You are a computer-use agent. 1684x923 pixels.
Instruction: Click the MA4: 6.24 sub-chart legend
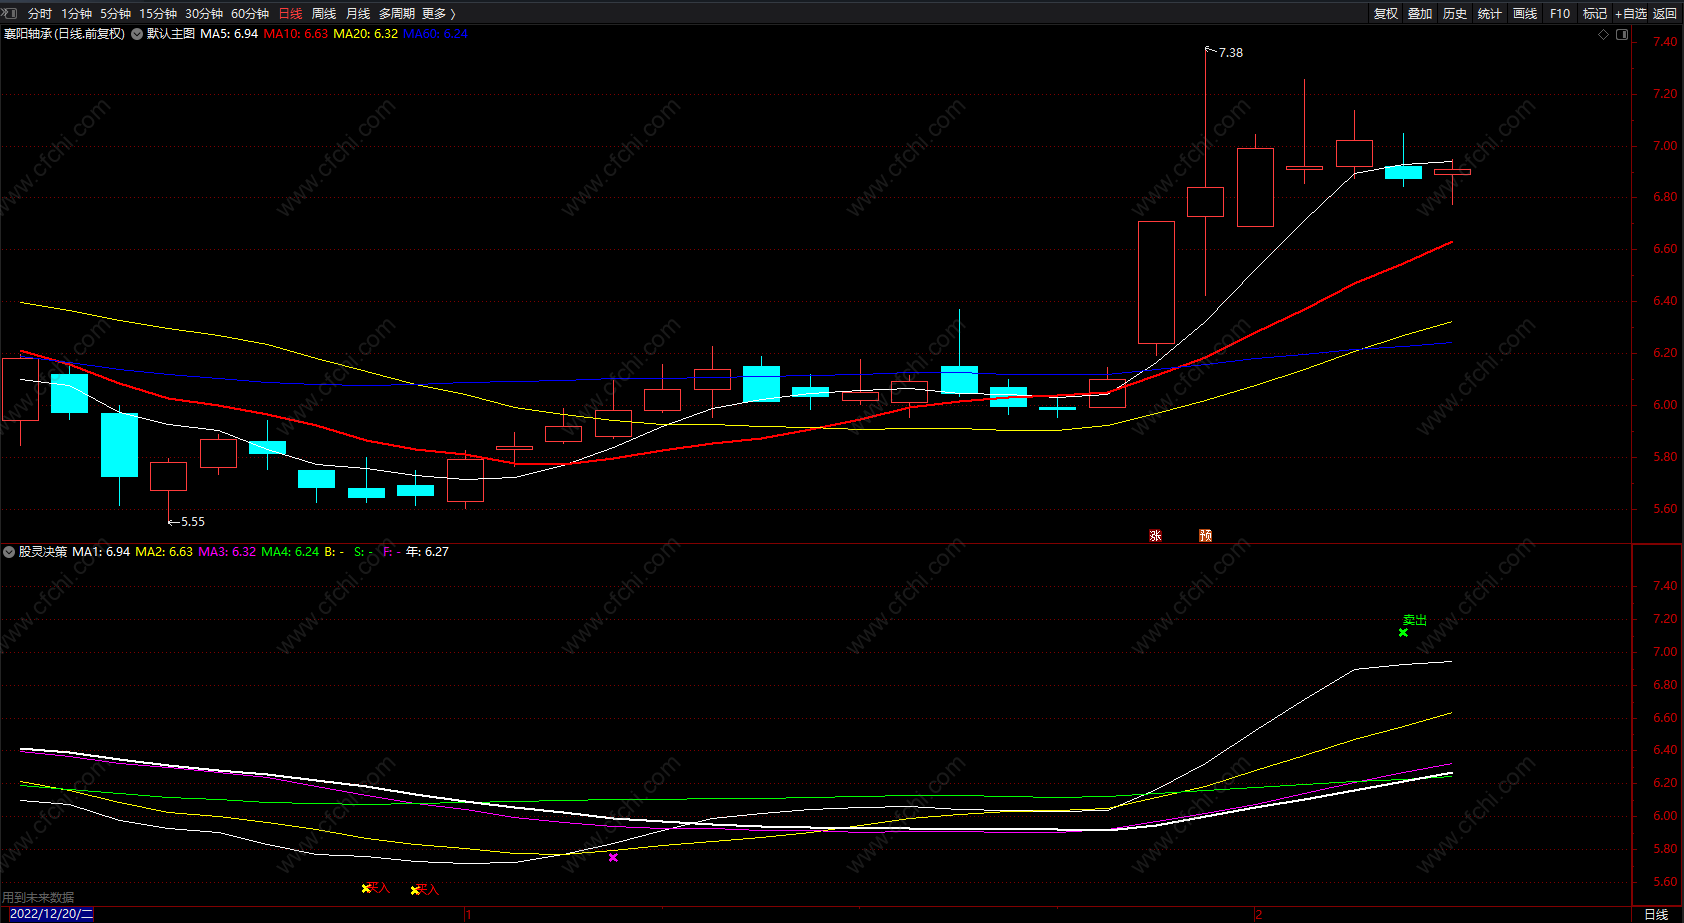[x=290, y=552]
